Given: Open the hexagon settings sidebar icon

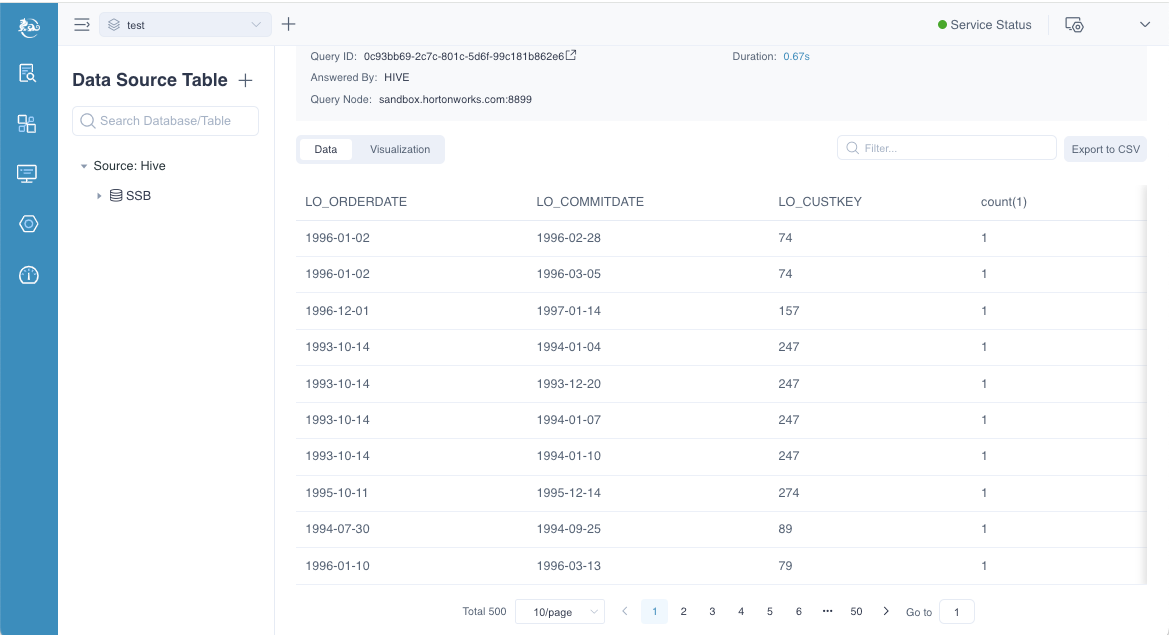Looking at the screenshot, I should click(x=28, y=224).
